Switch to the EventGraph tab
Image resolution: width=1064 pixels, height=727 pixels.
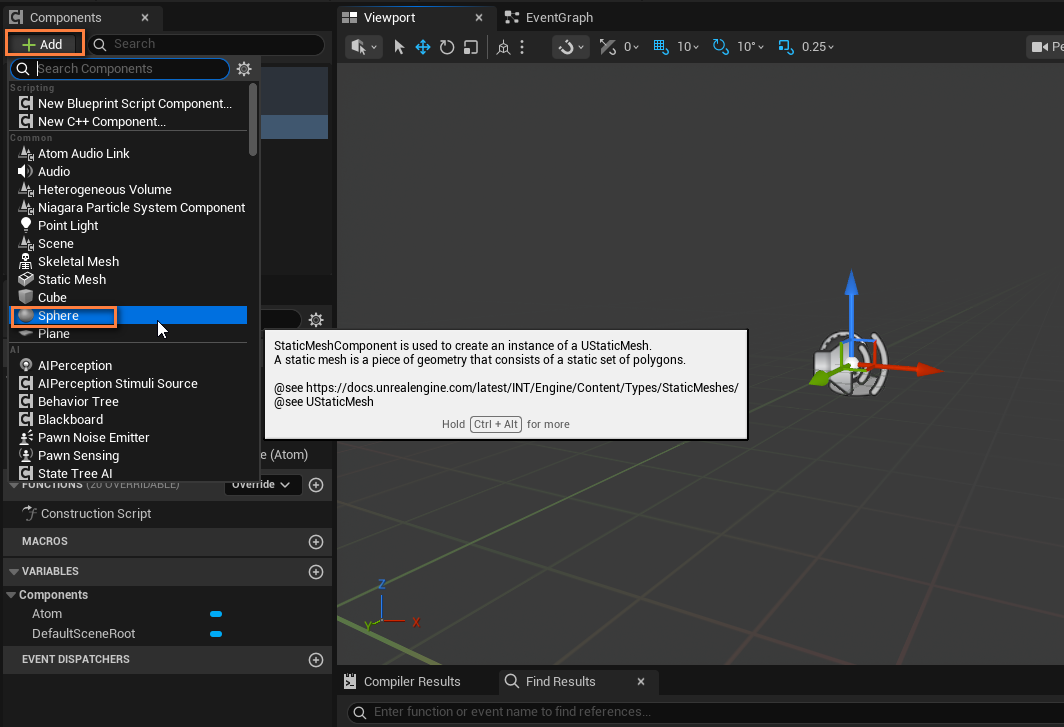coord(550,18)
